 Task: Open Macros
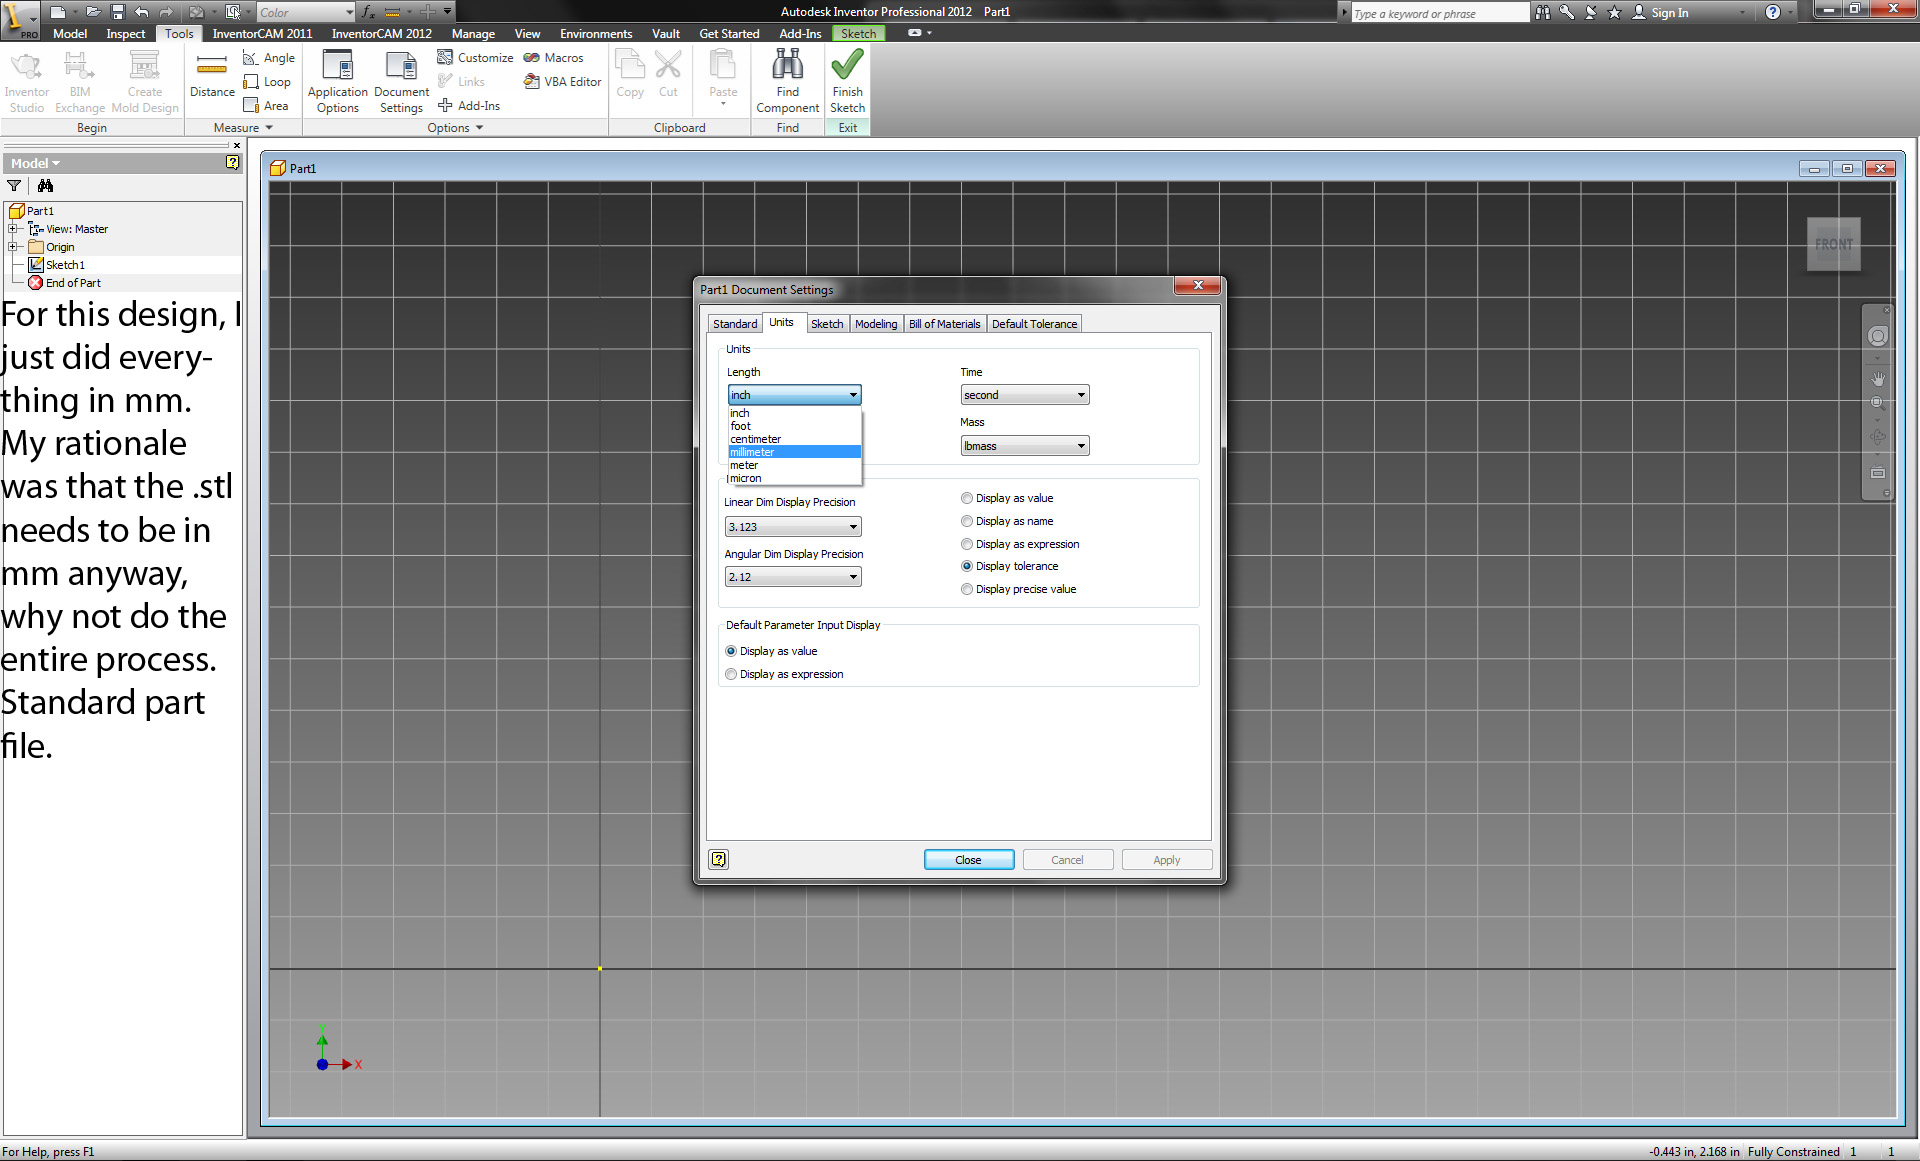(x=553, y=58)
